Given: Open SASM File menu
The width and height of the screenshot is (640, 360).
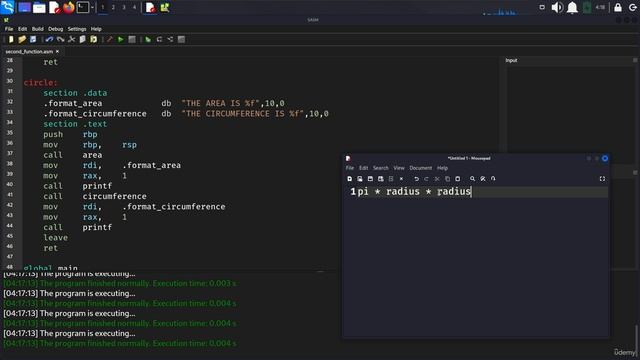Looking at the screenshot, I should [x=9, y=29].
